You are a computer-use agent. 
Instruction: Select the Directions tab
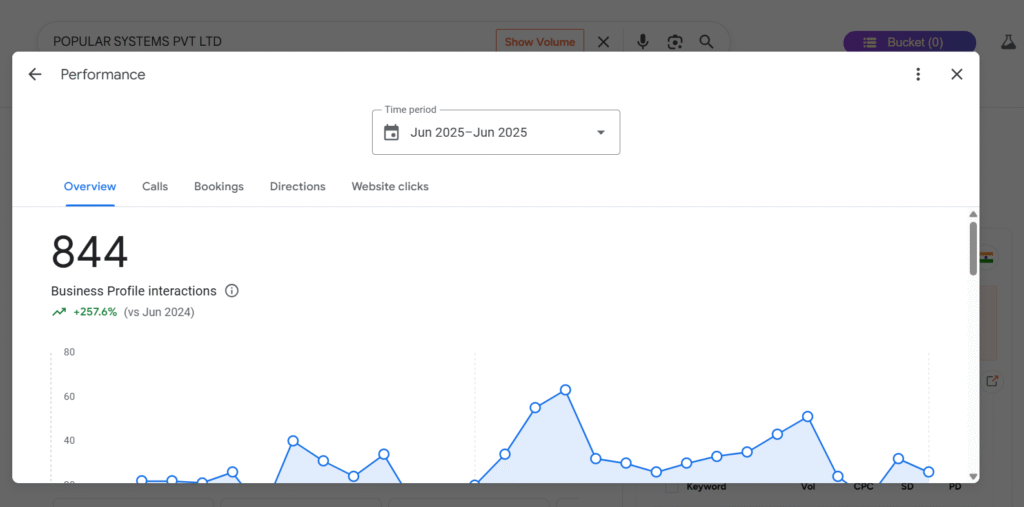(297, 186)
